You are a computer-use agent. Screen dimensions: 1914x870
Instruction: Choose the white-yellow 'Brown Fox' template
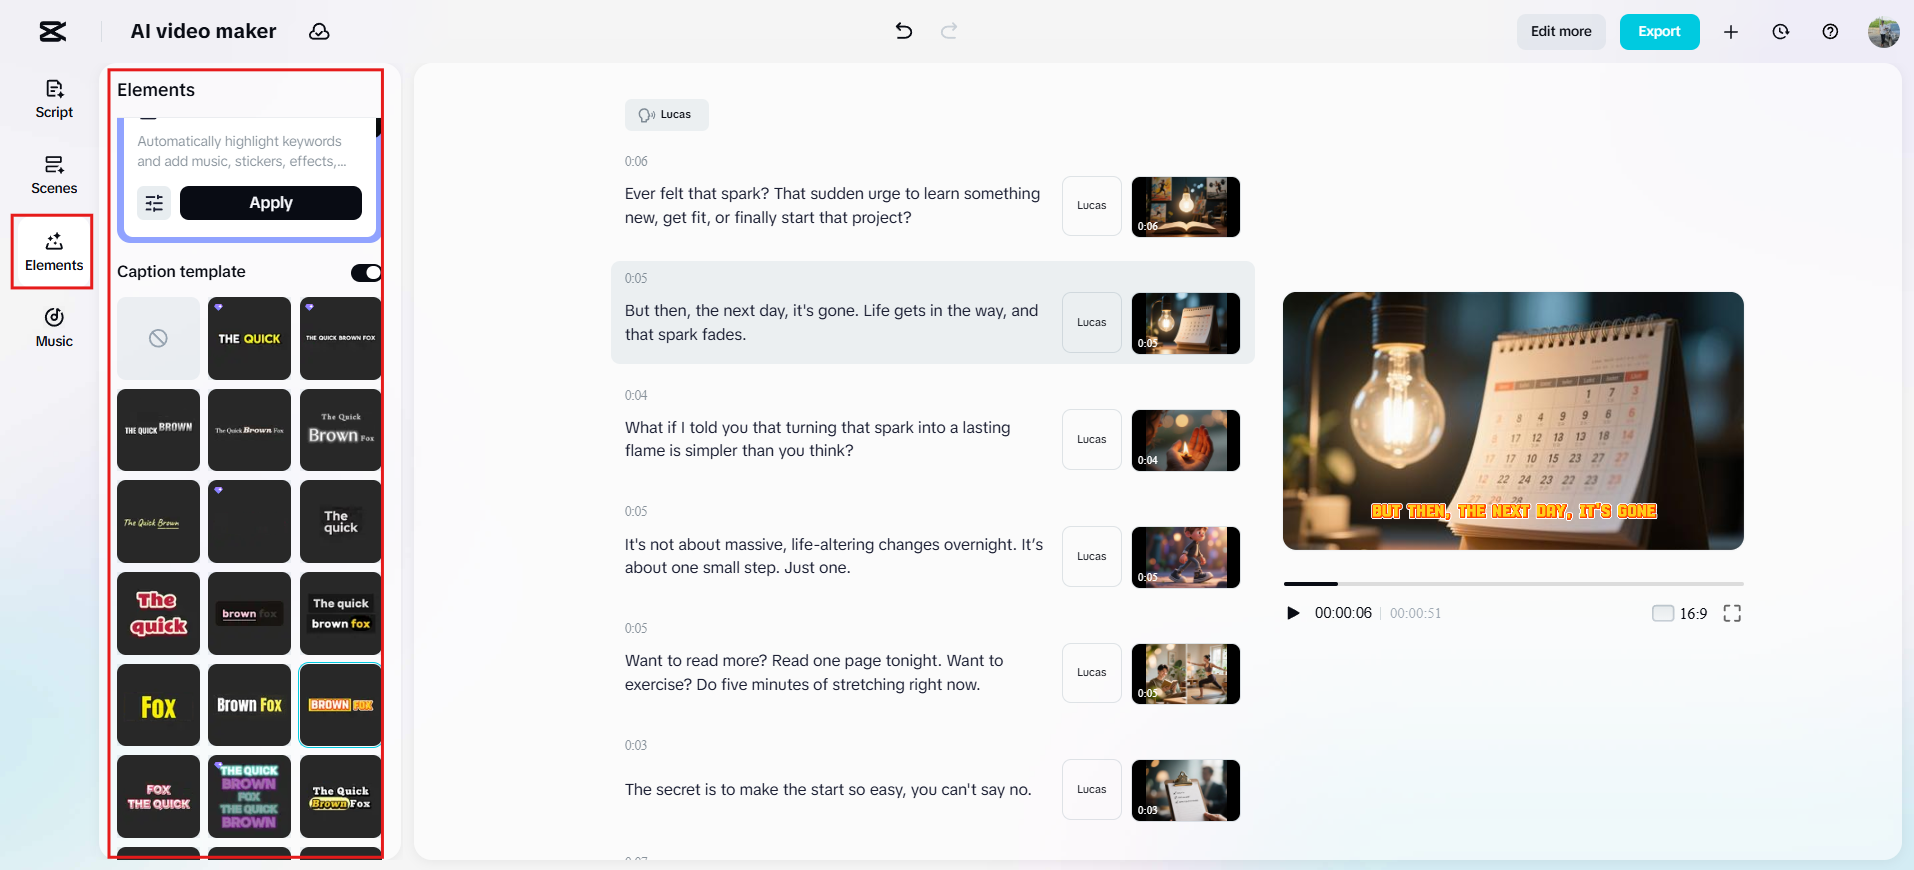(249, 705)
